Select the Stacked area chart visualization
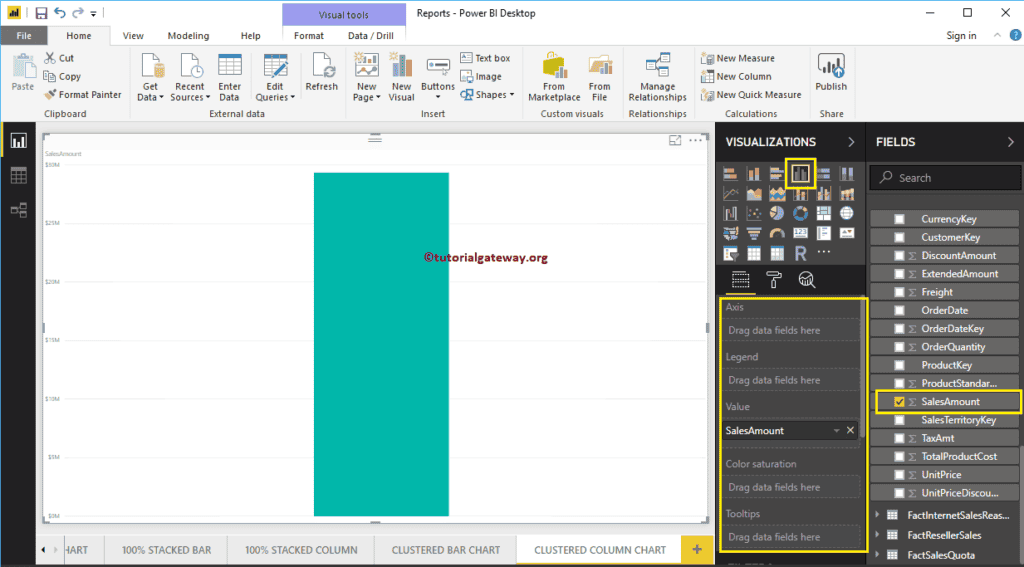This screenshot has height=567, width=1024. [776, 193]
